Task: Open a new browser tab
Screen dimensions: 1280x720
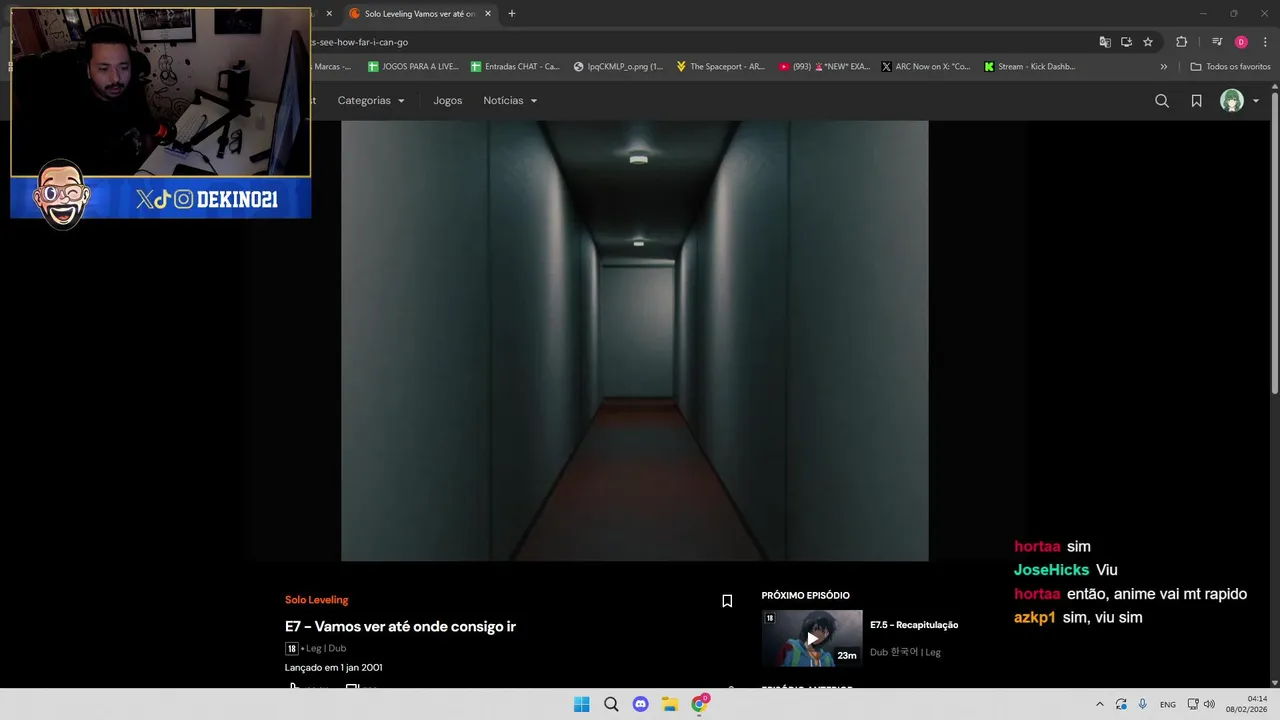Action: pos(512,14)
